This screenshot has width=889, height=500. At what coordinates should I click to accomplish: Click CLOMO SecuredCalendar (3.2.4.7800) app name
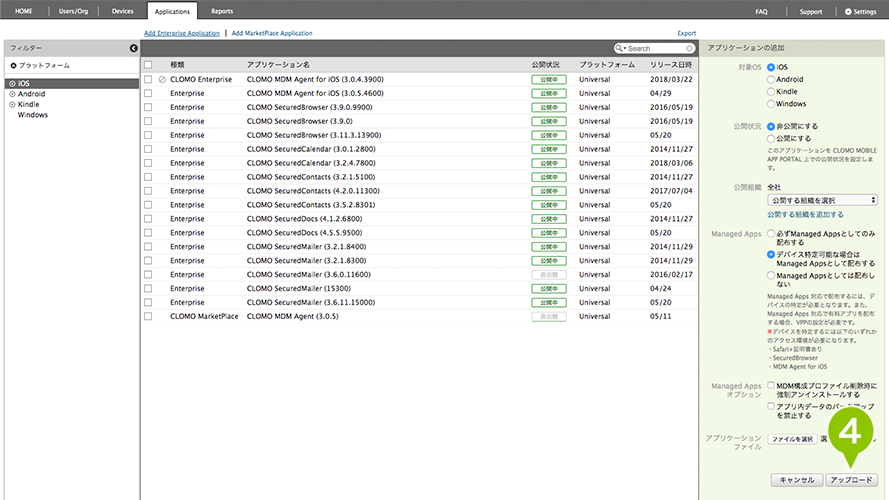tap(311, 163)
